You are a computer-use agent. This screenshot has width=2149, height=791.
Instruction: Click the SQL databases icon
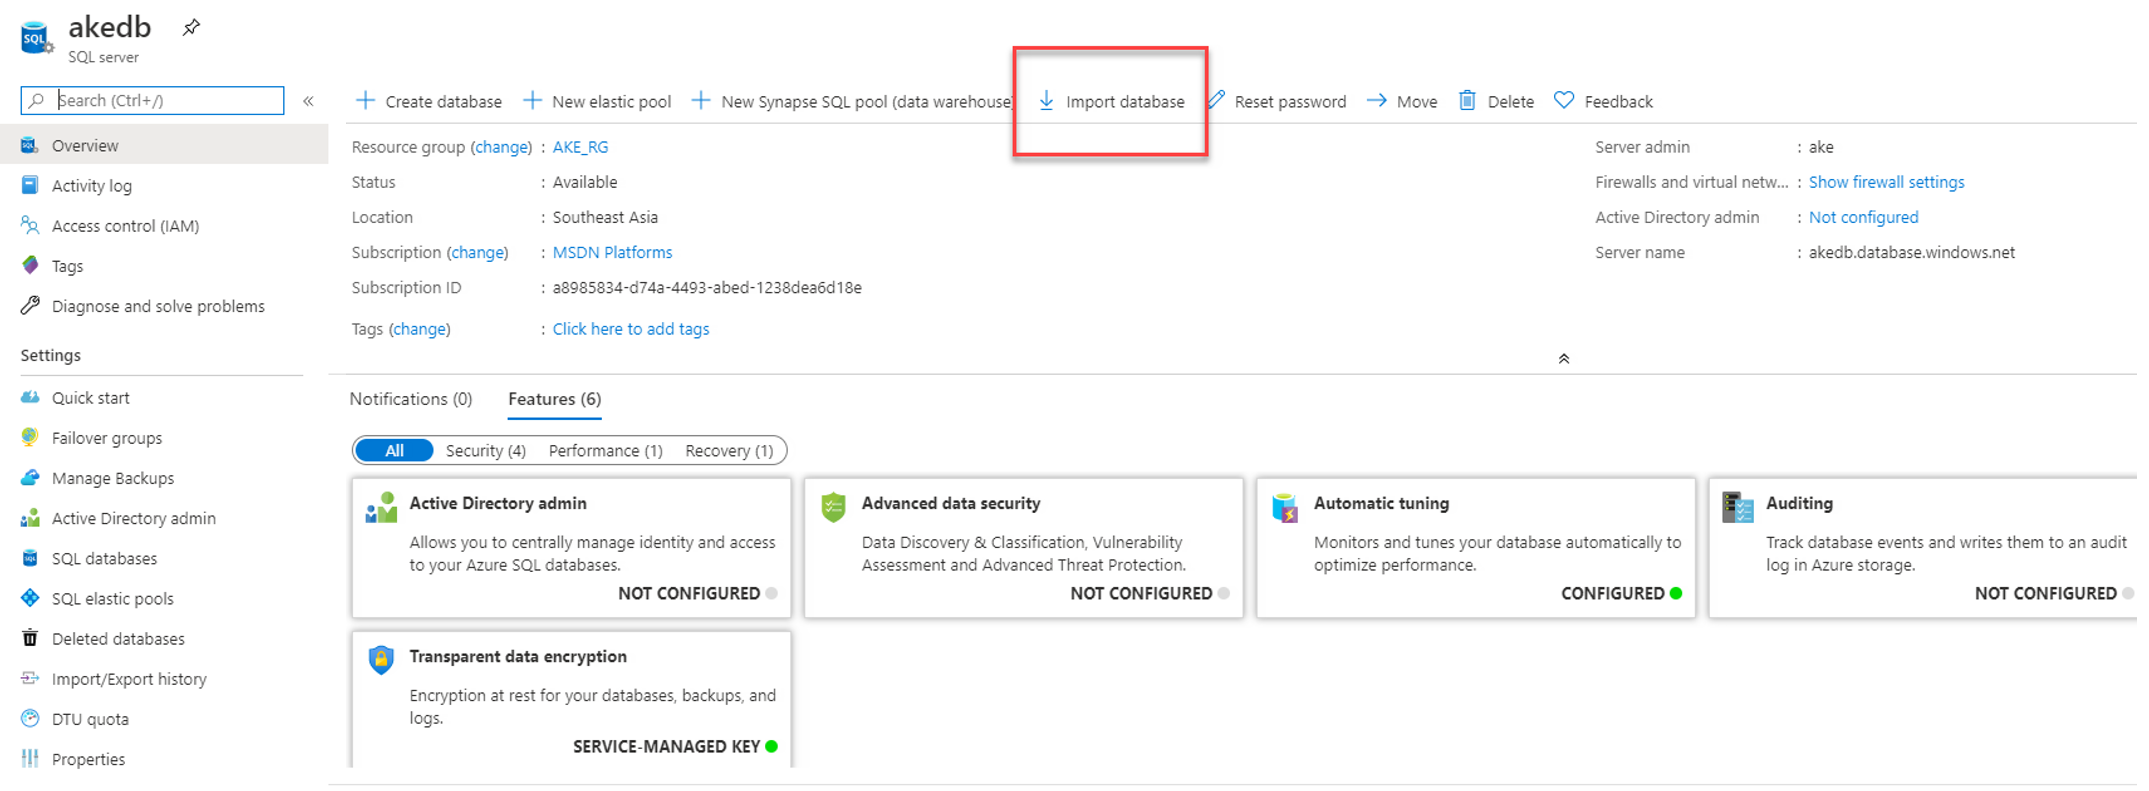30,558
